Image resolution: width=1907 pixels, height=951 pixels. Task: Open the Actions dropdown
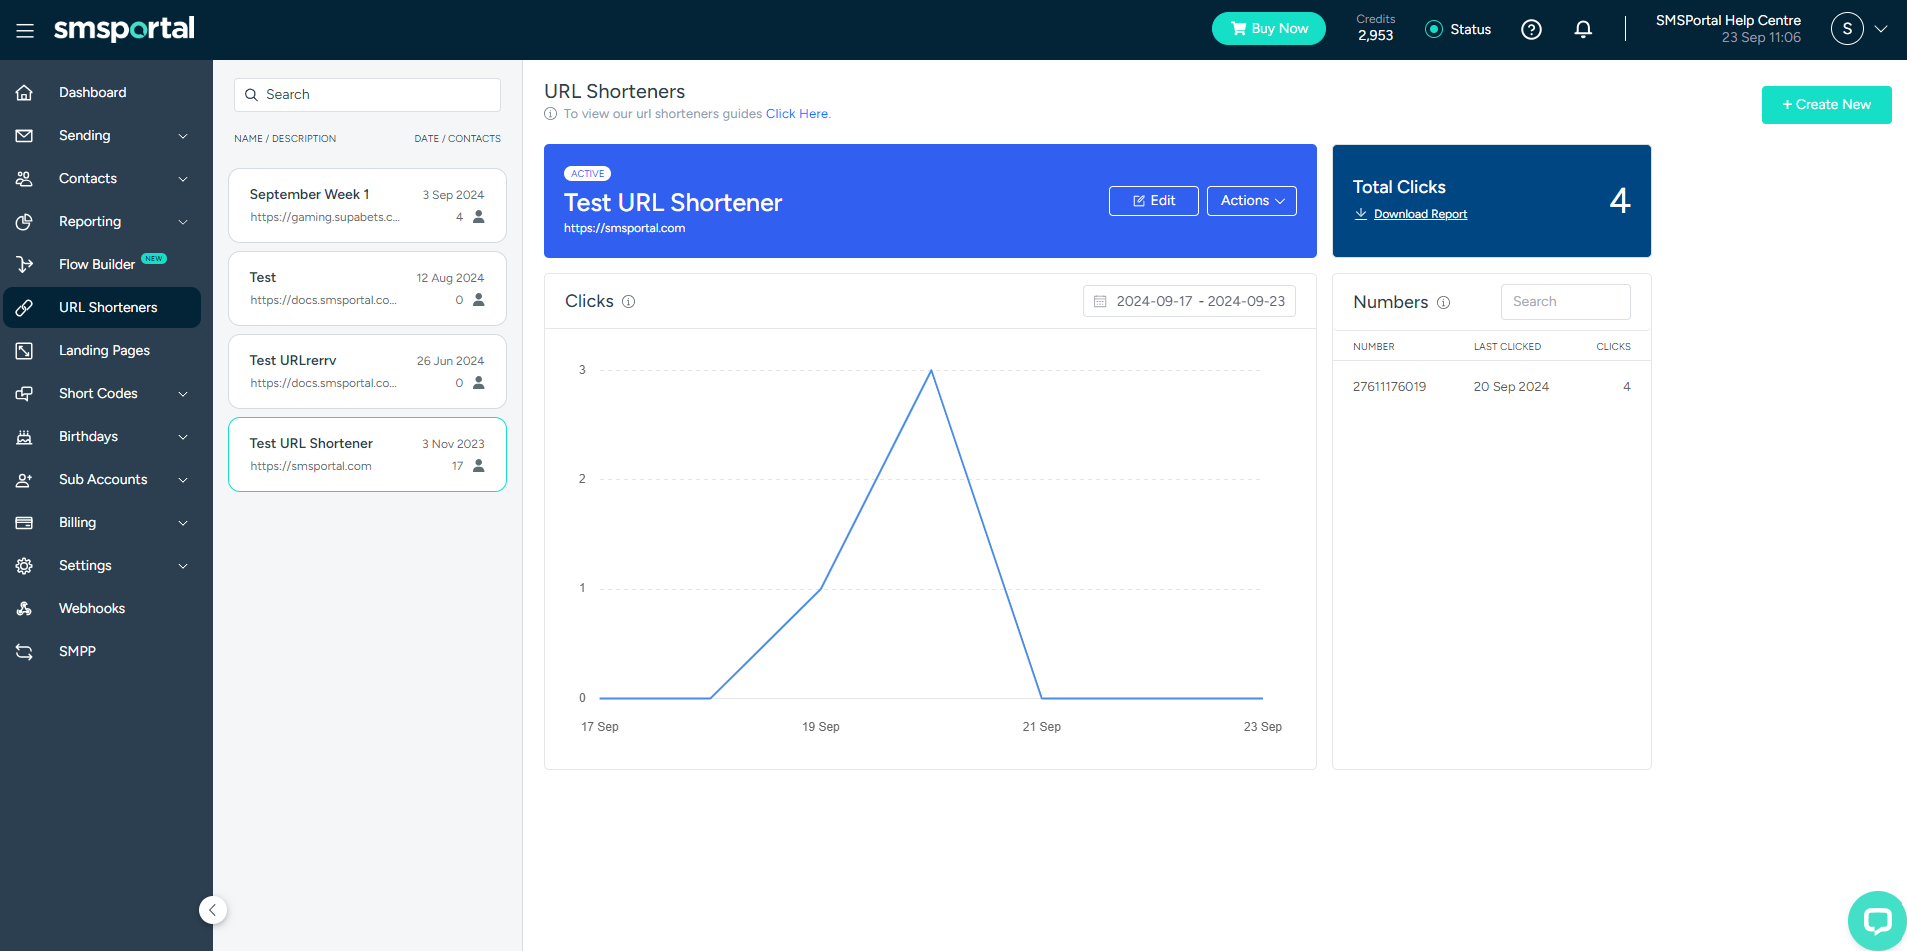pos(1252,201)
